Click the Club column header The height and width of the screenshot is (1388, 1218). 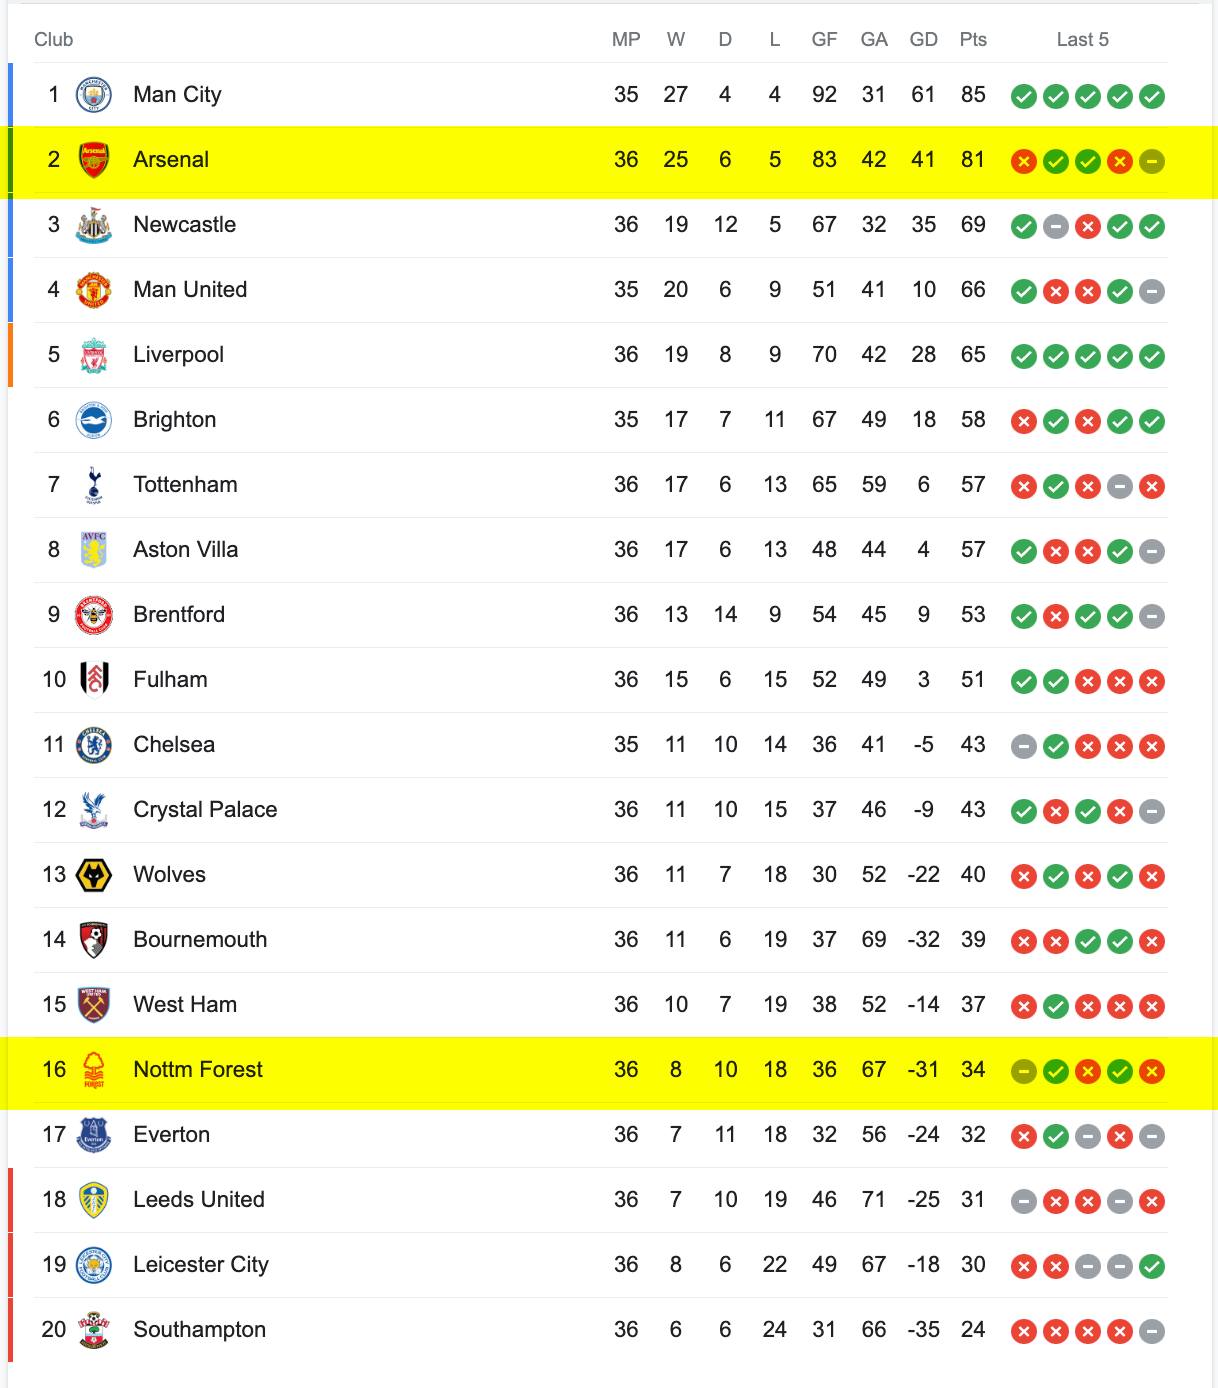coord(54,40)
